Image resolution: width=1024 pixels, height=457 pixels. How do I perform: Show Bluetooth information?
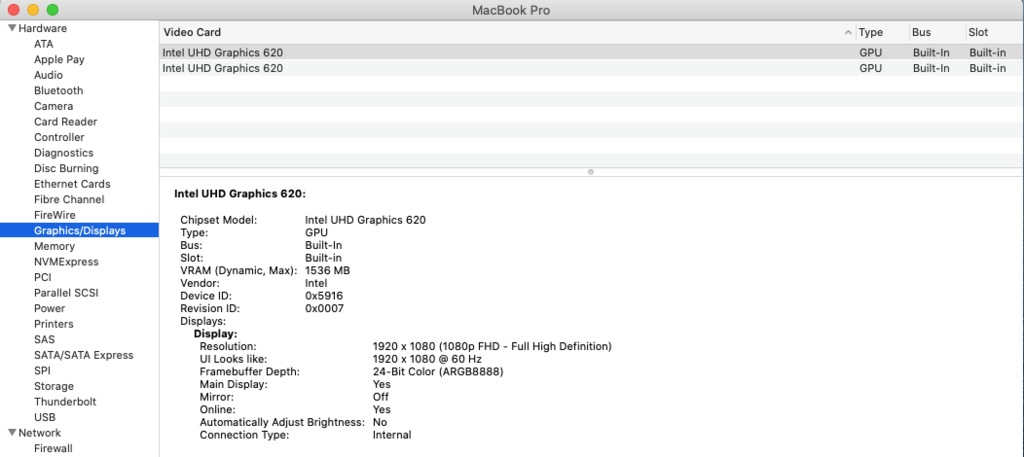pyautogui.click(x=58, y=91)
